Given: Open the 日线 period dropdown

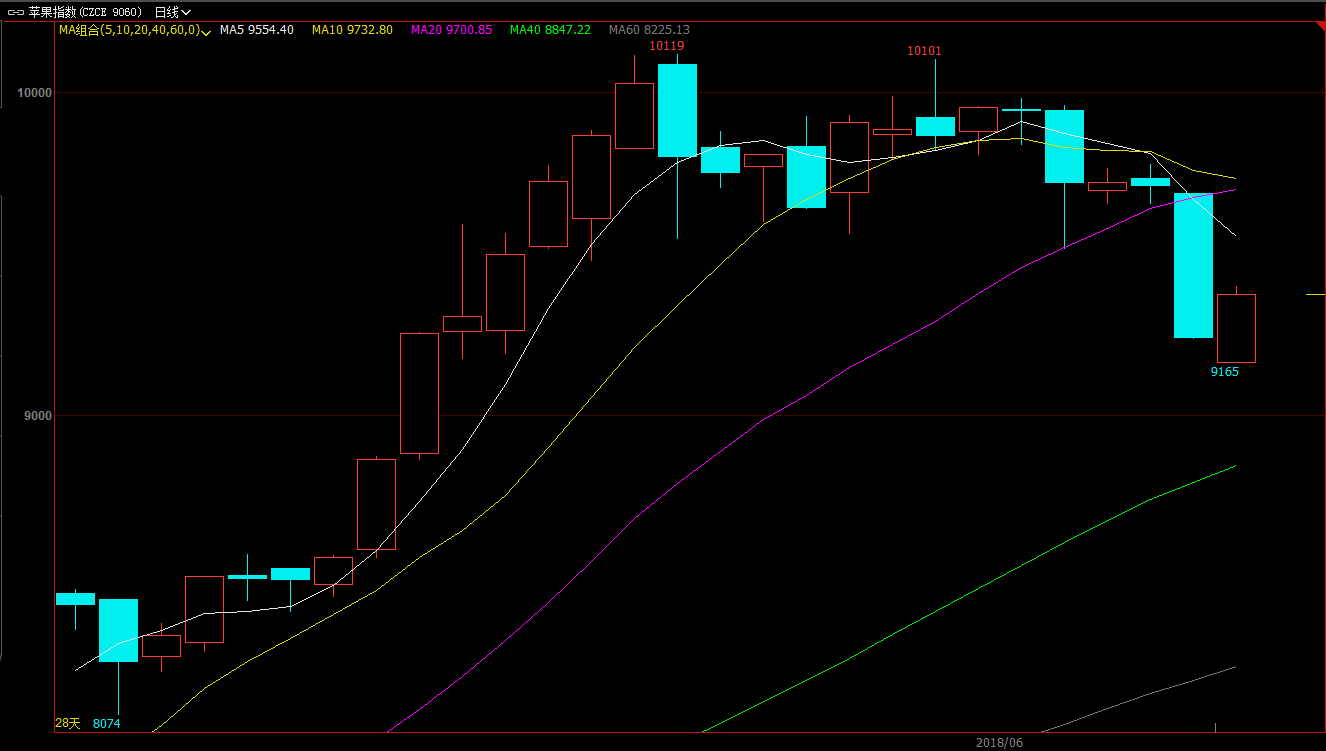Looking at the screenshot, I should 172,12.
